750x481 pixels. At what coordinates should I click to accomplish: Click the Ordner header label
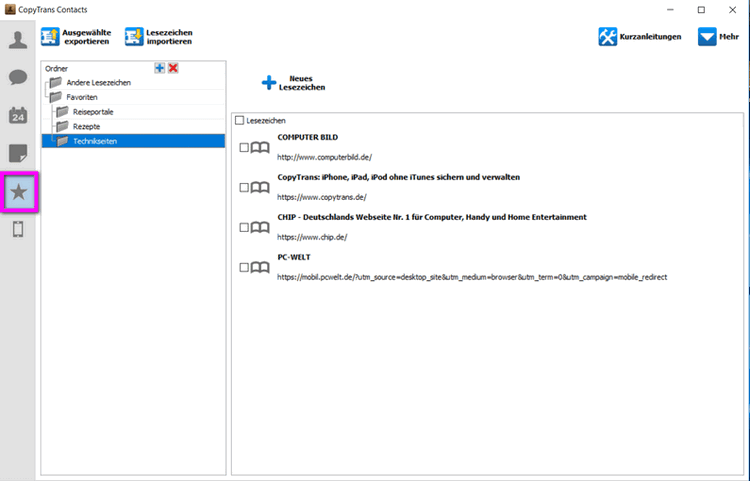[56, 68]
